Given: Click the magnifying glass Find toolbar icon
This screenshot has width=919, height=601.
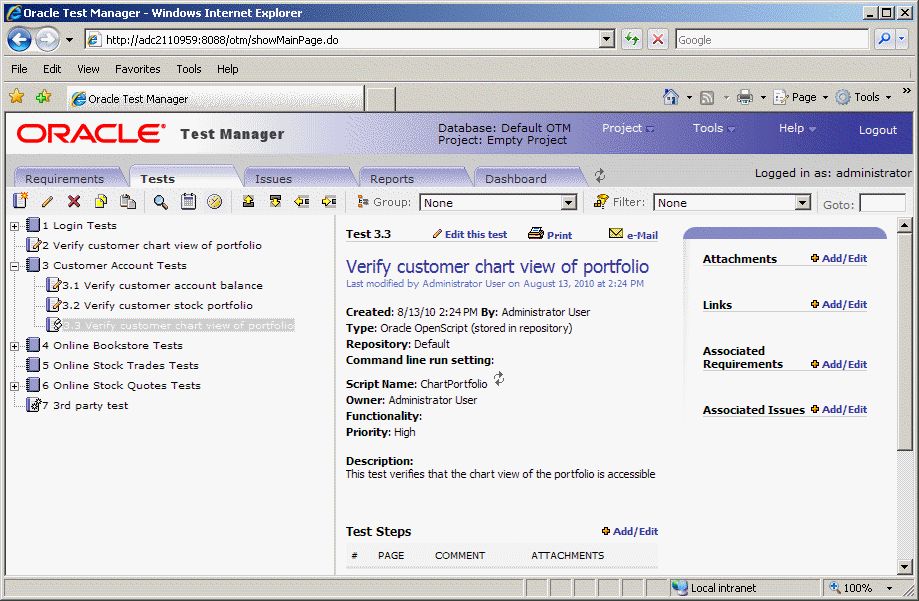Looking at the screenshot, I should click(x=161, y=202).
